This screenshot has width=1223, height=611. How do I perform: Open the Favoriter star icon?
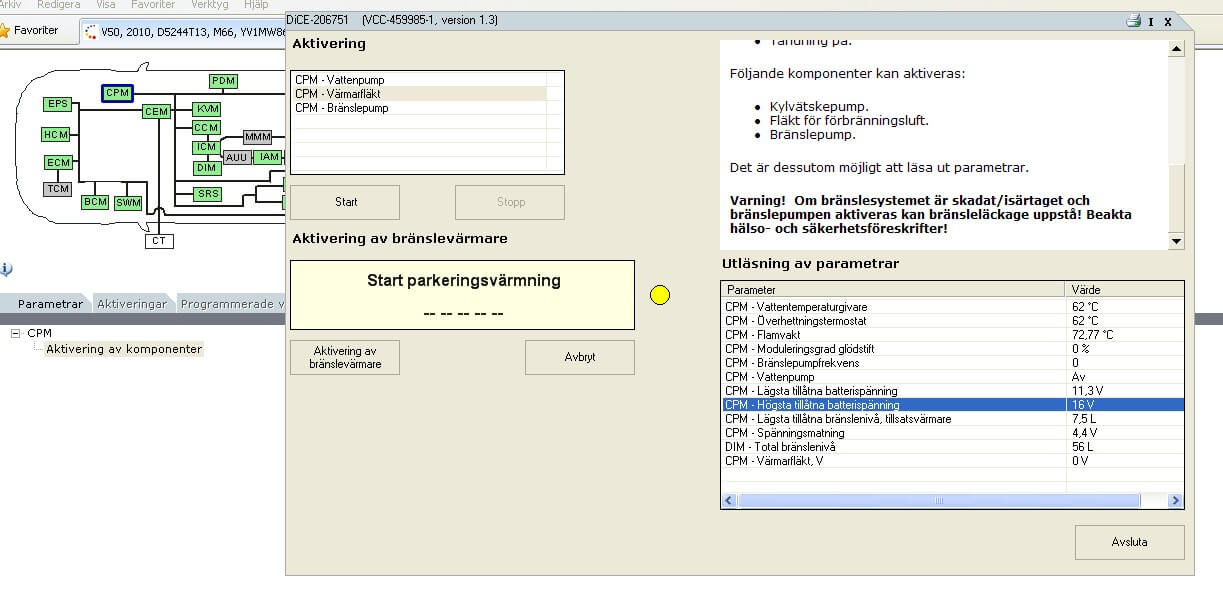coord(5,31)
